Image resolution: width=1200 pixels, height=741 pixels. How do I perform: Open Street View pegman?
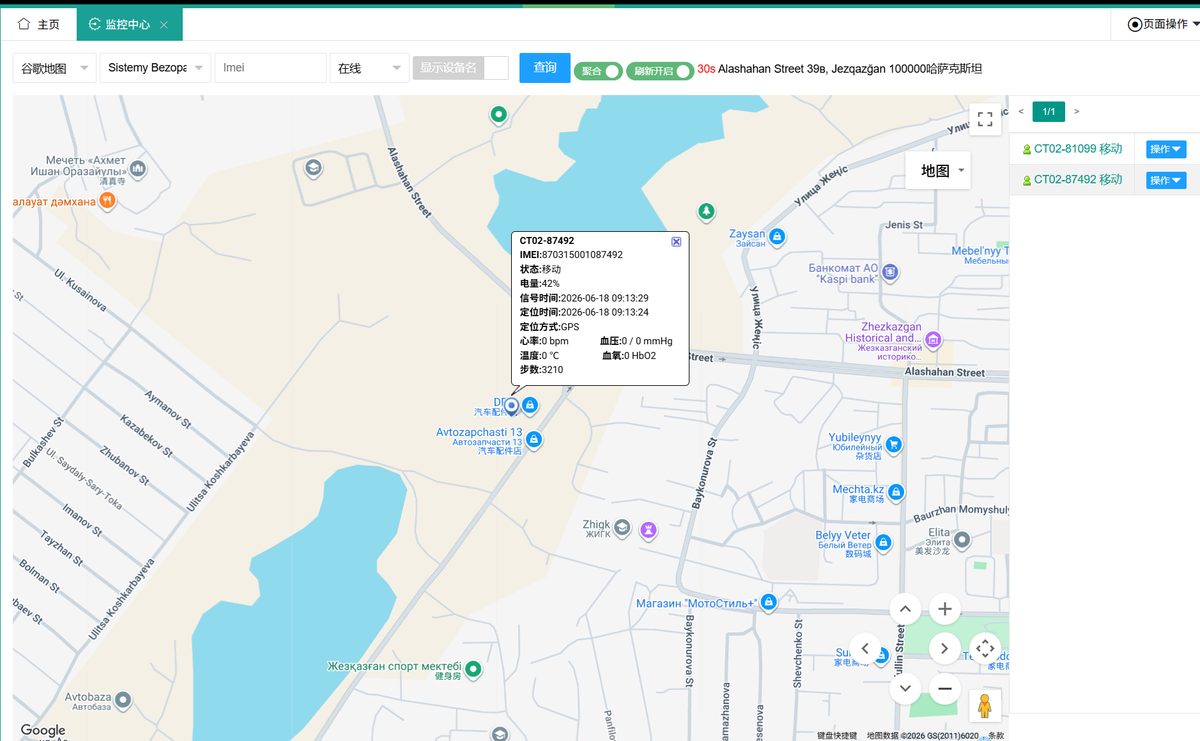(x=985, y=705)
